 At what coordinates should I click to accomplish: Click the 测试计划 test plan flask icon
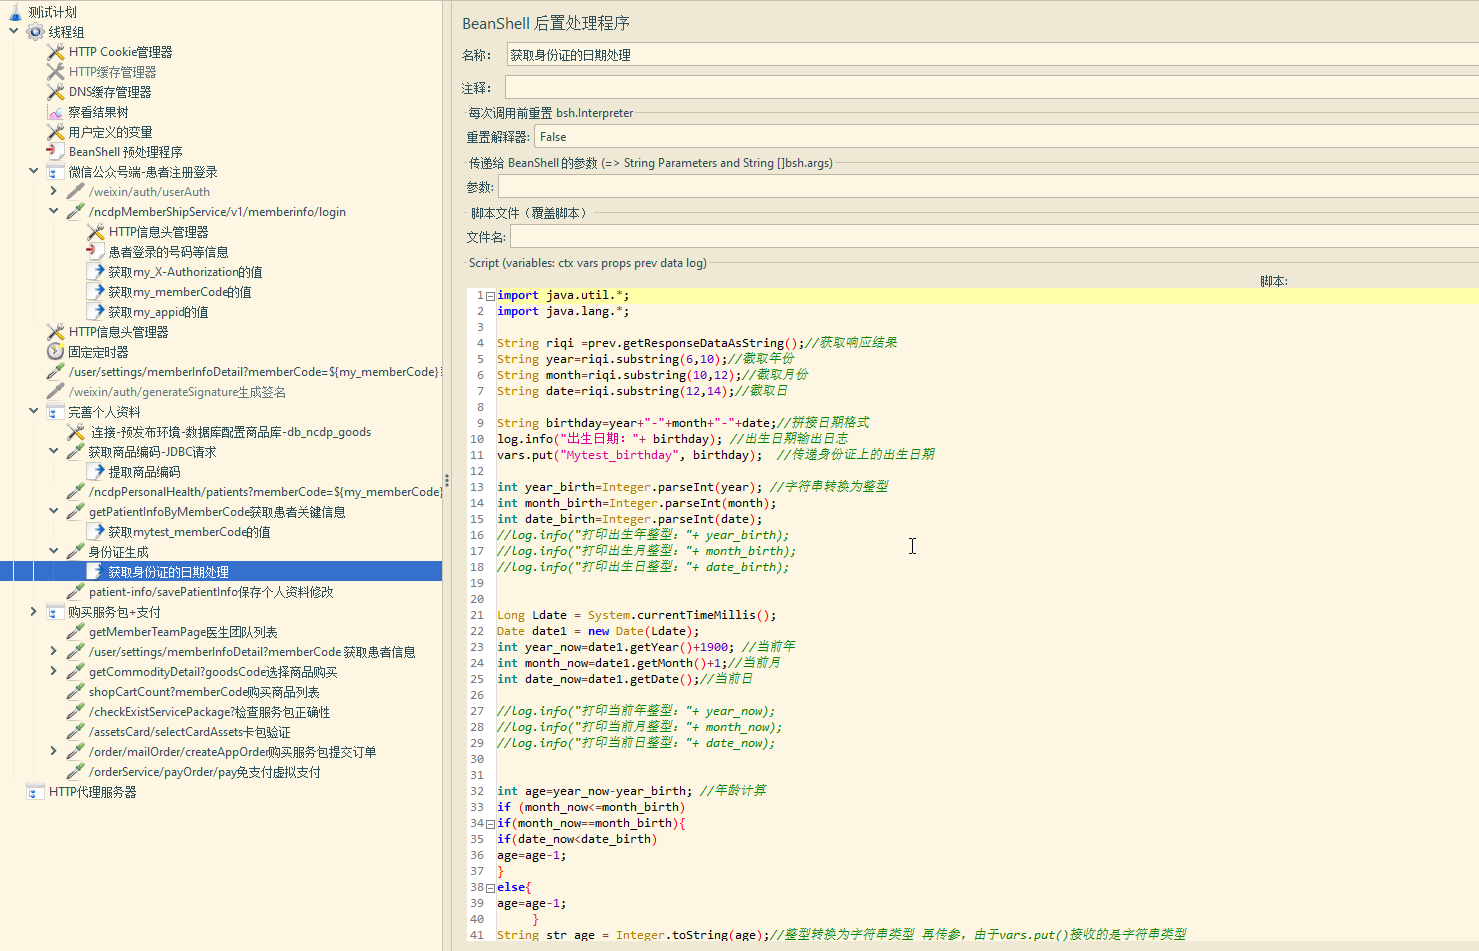15,12
